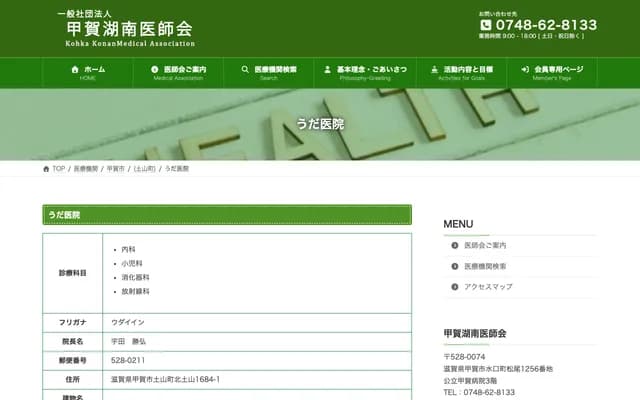640x400 pixels.
Task: Click 内科 in the department list
Action: tap(128, 249)
